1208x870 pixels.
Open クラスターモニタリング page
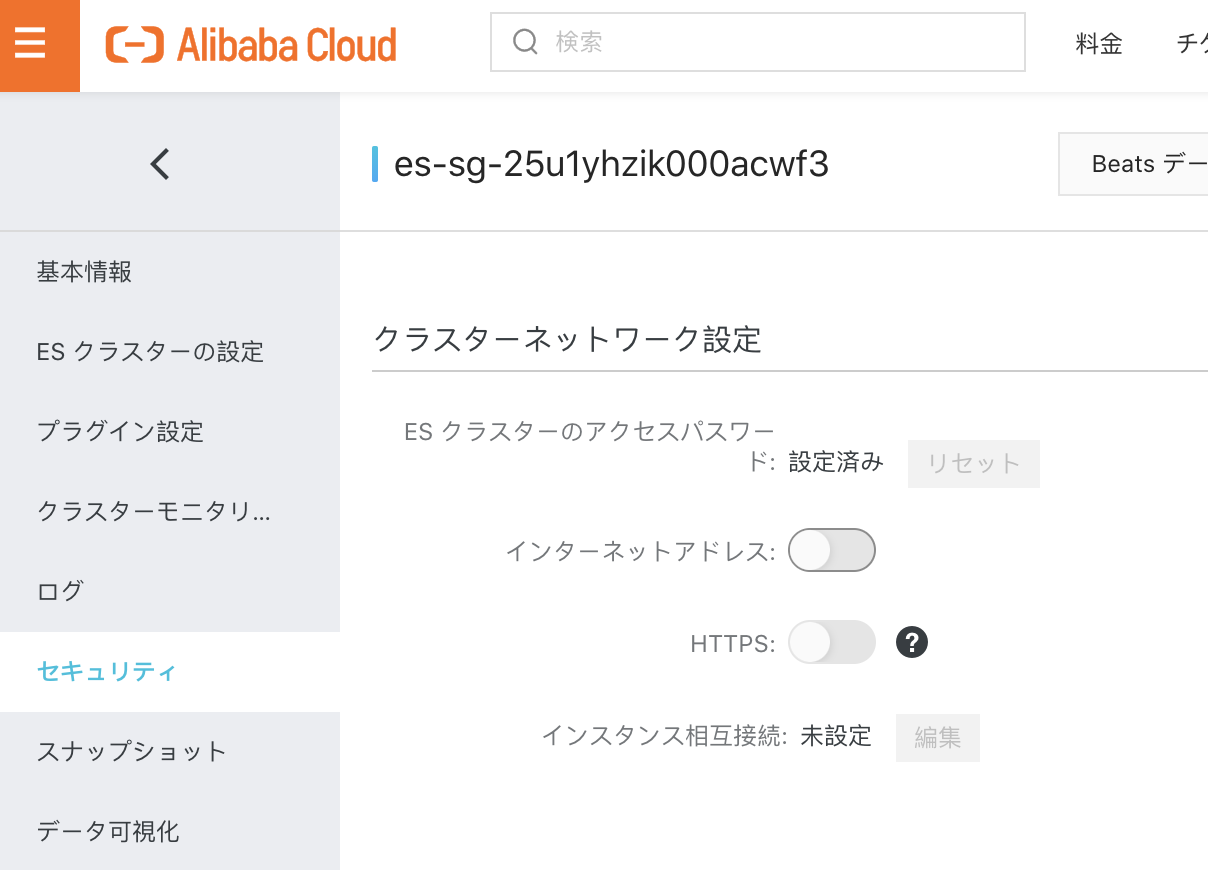[x=153, y=511]
